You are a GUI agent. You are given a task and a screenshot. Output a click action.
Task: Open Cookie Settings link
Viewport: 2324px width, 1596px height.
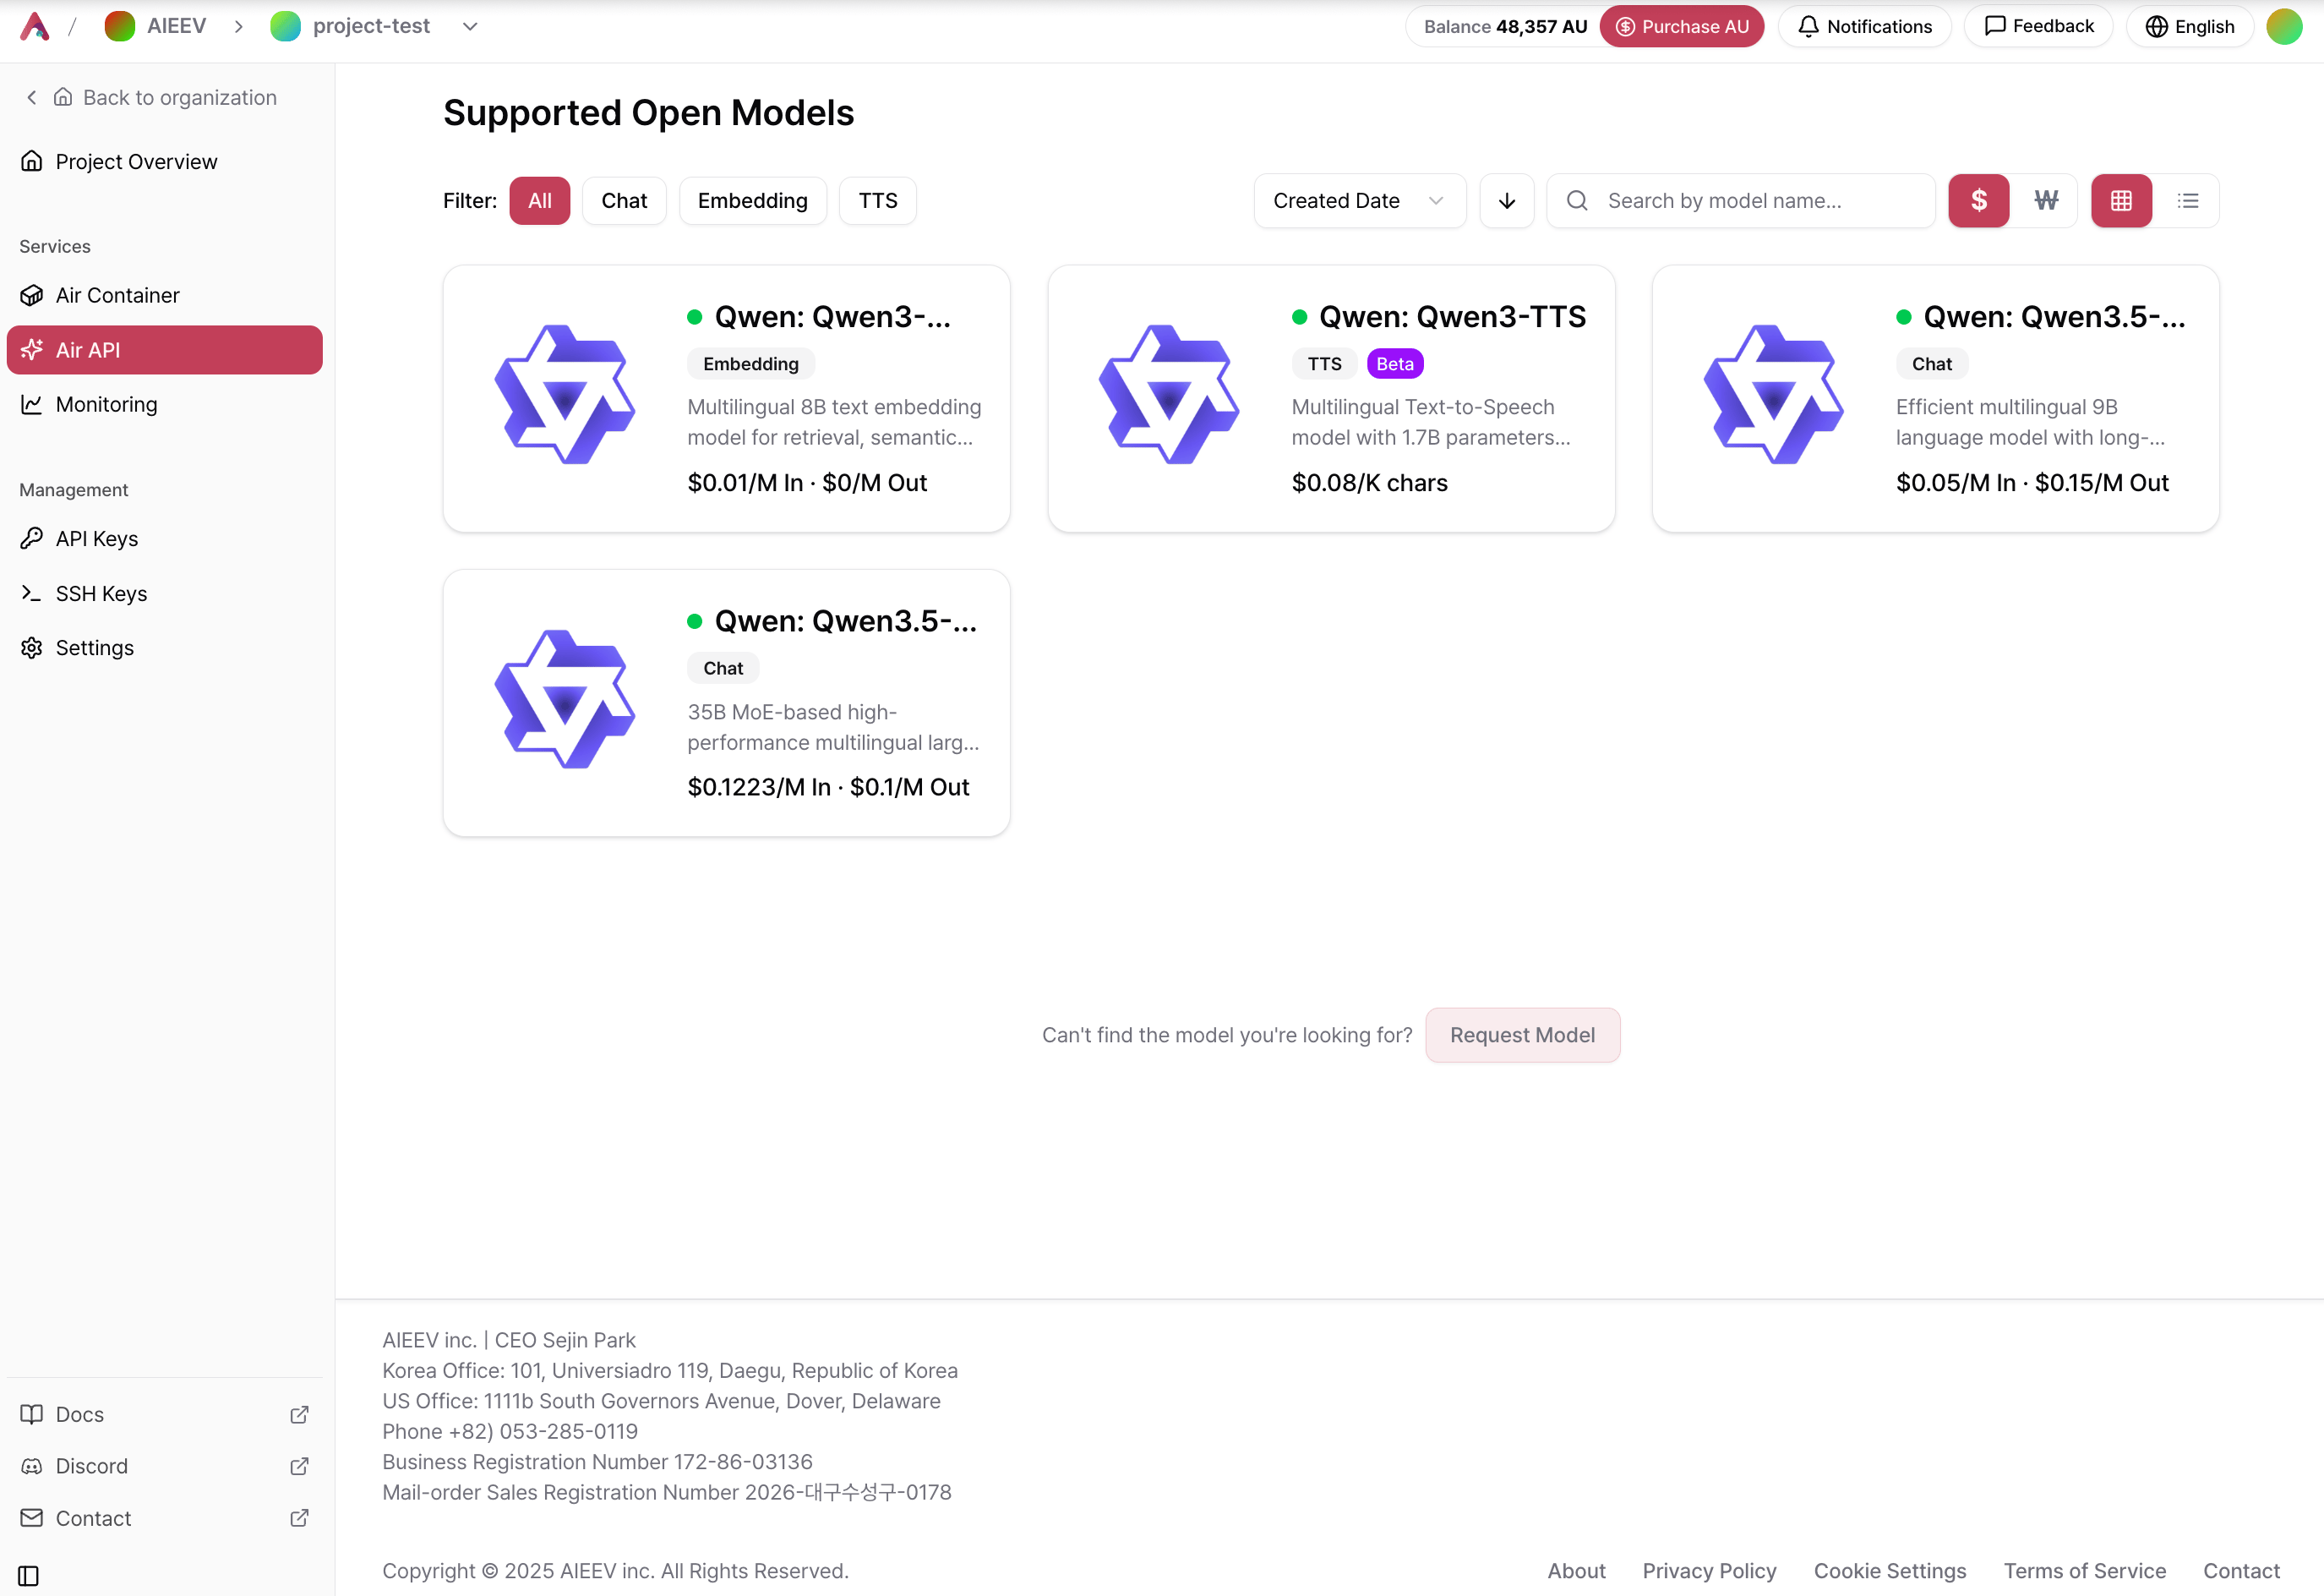[1890, 1571]
